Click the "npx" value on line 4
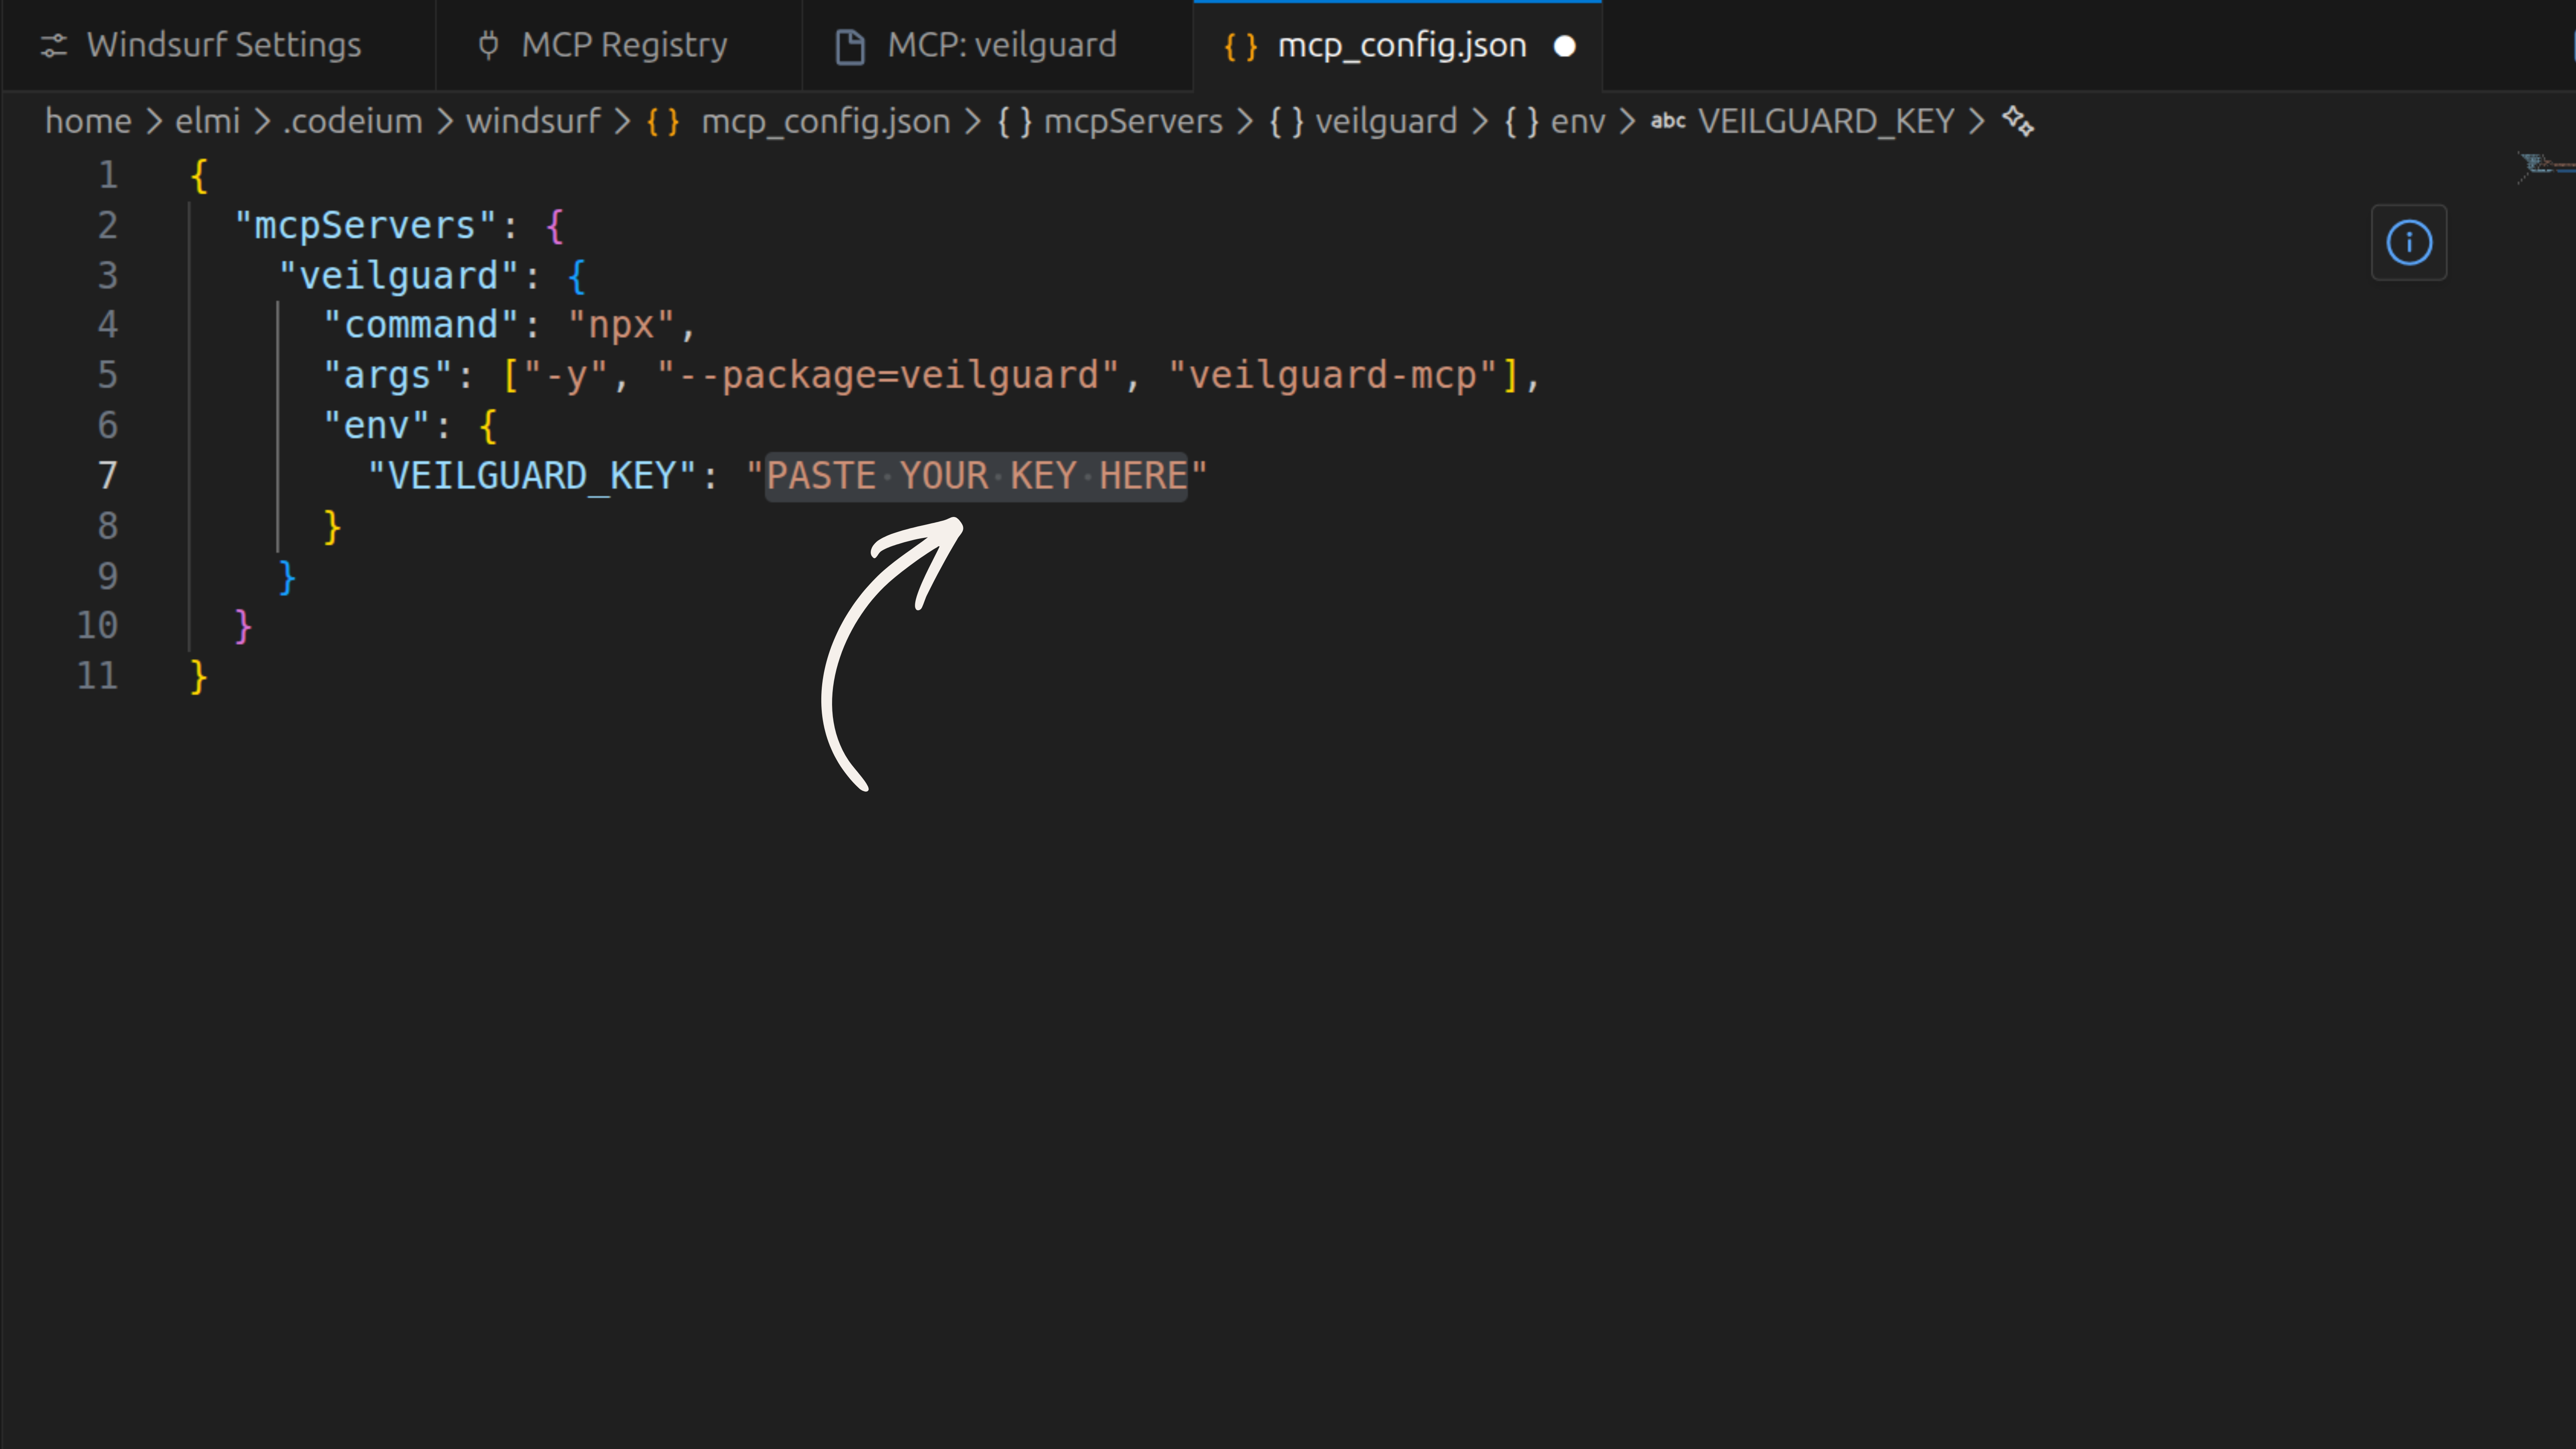The height and width of the screenshot is (1449, 2576). click(x=621, y=326)
